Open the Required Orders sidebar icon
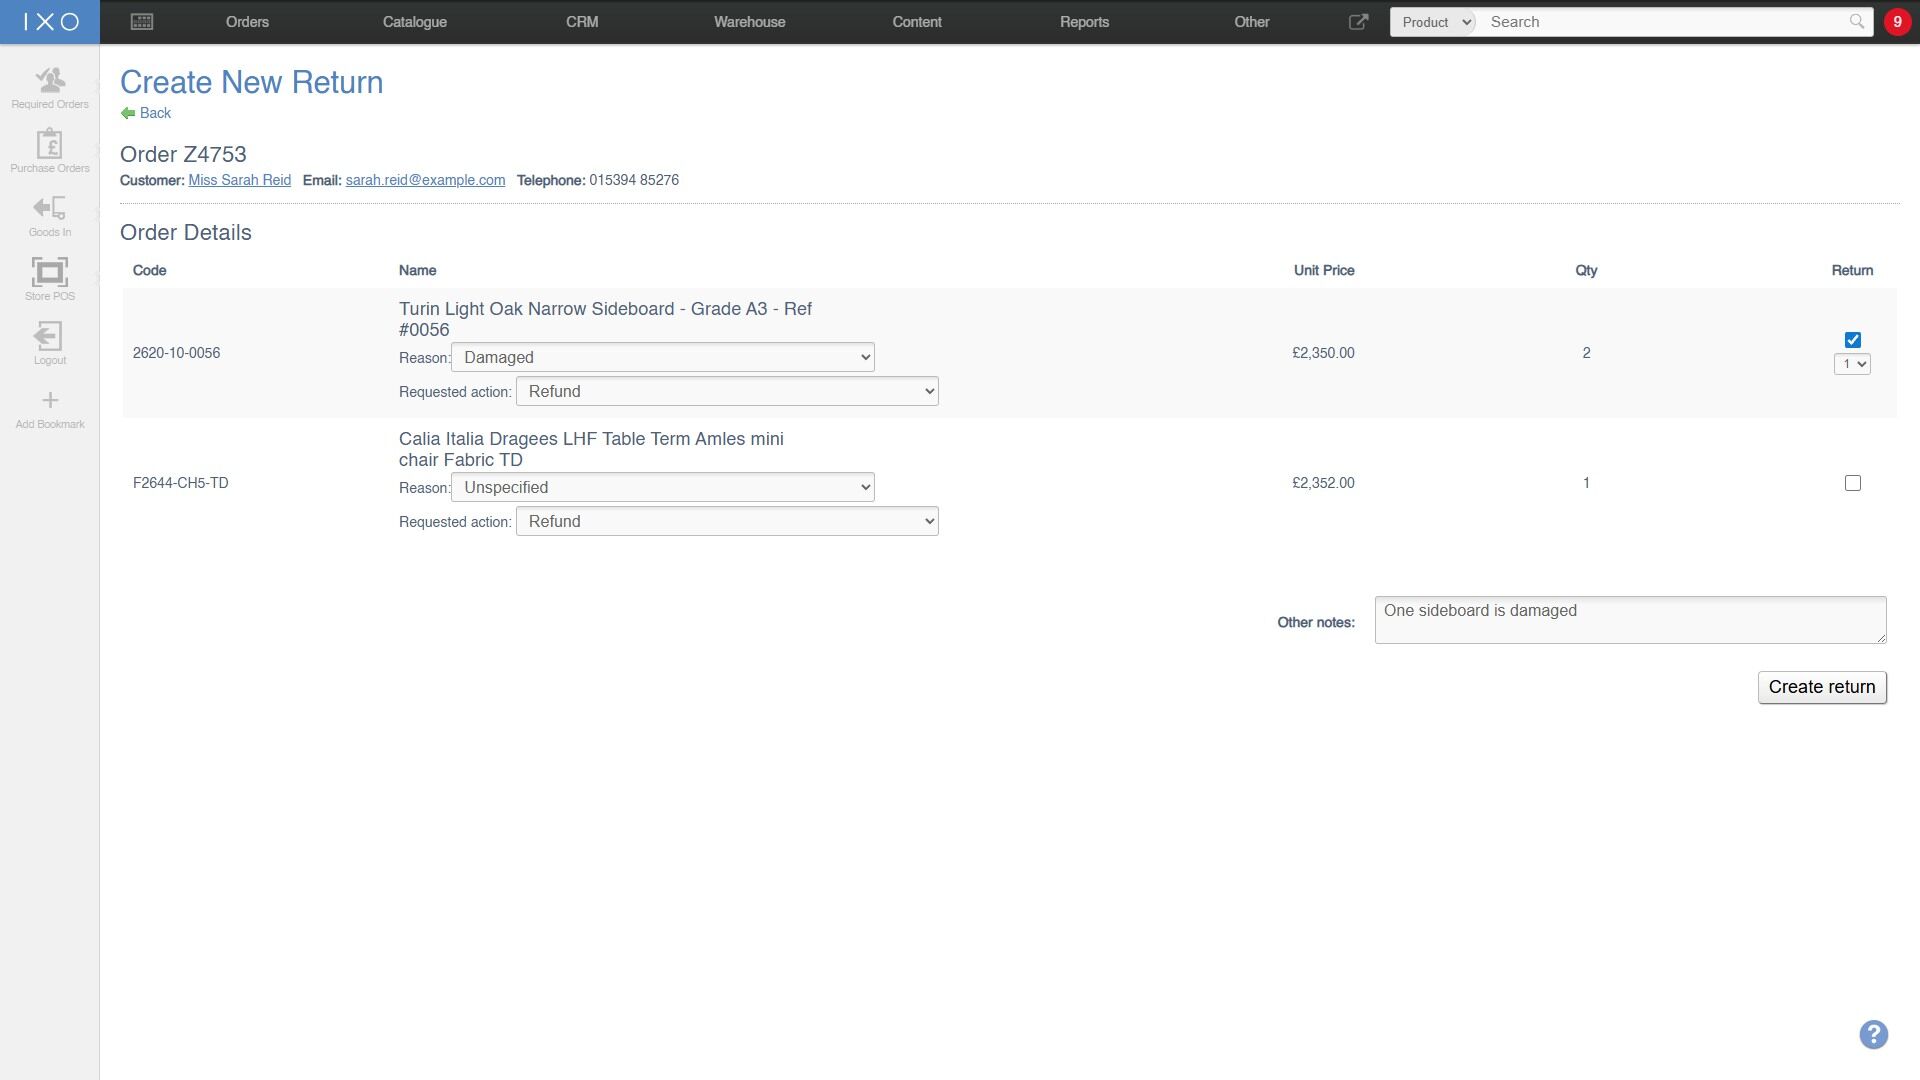 tap(50, 80)
